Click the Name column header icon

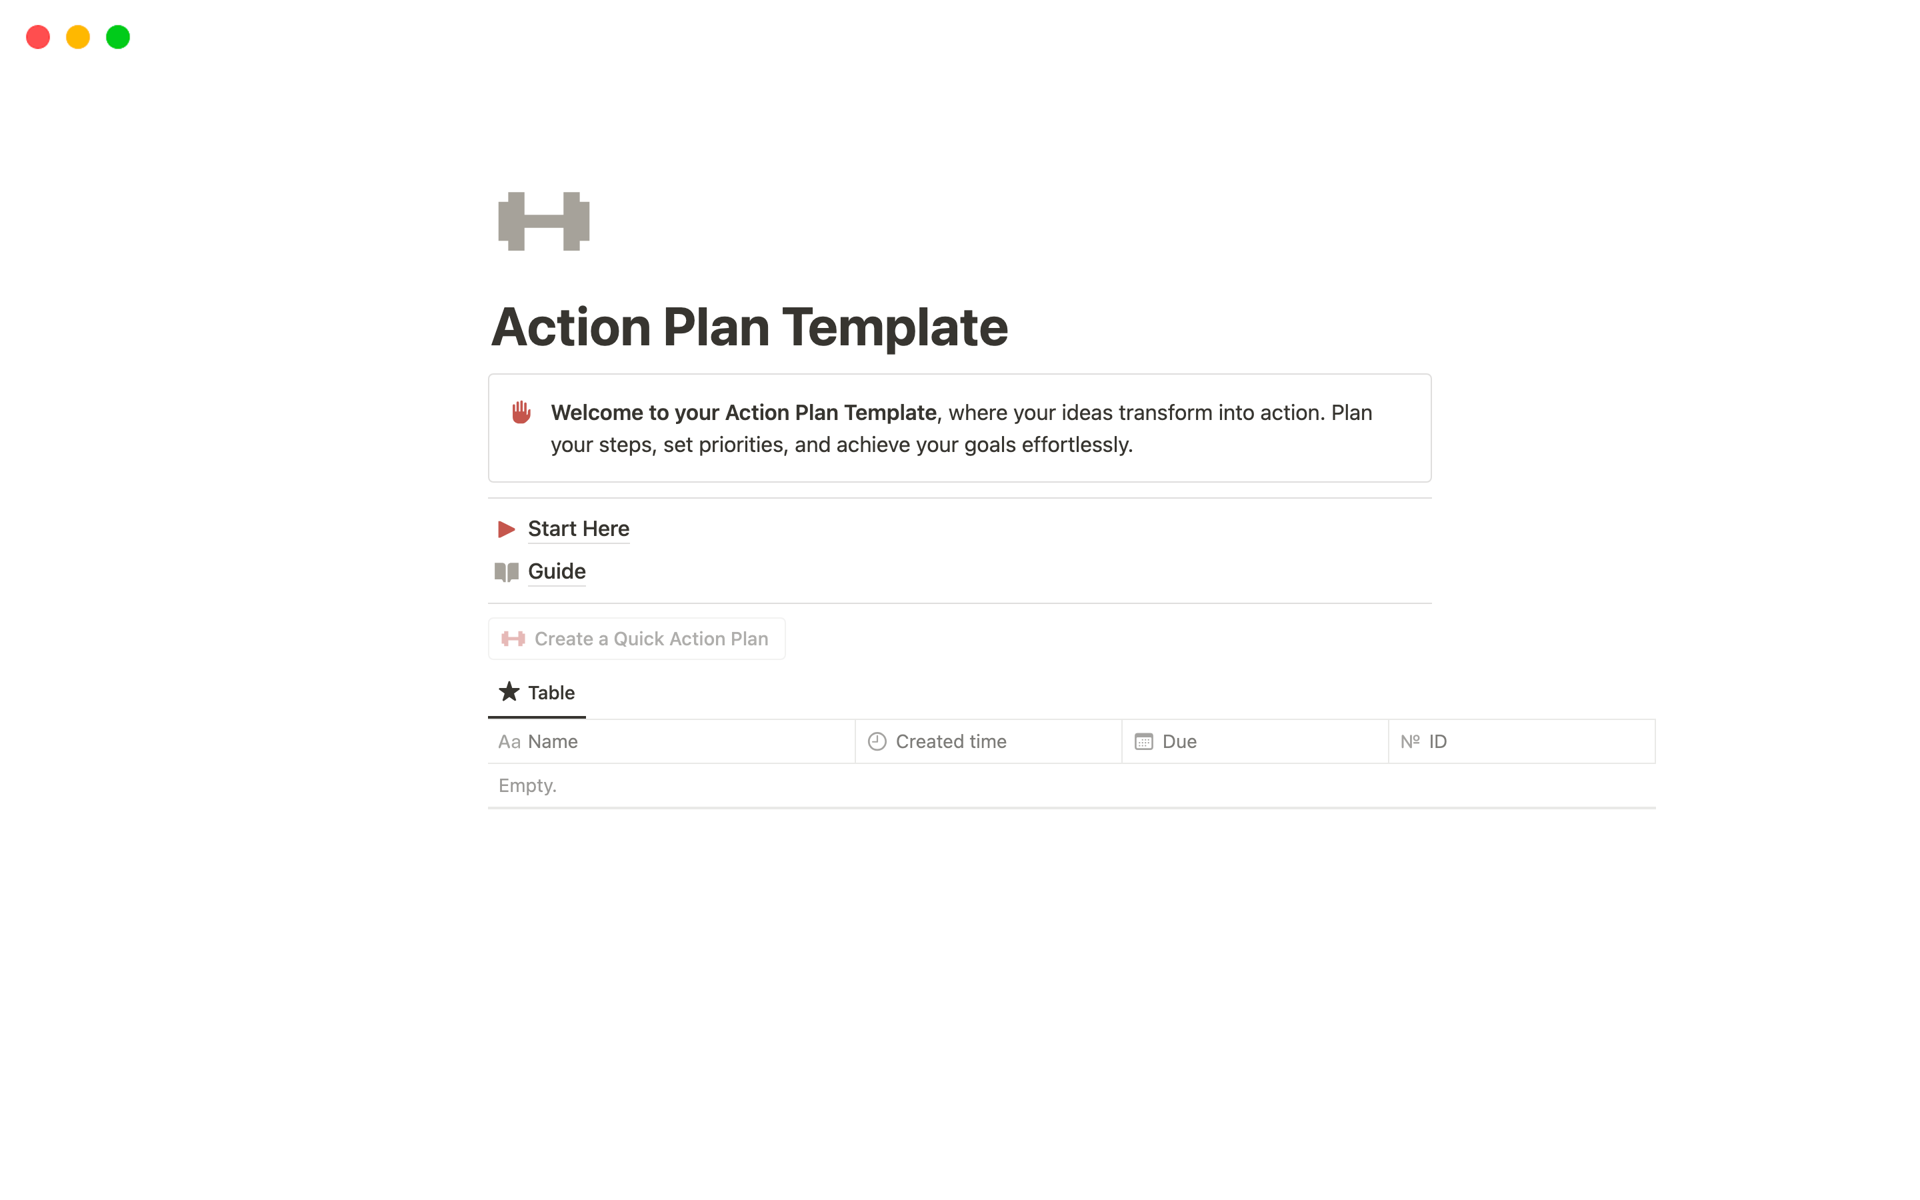pyautogui.click(x=509, y=740)
